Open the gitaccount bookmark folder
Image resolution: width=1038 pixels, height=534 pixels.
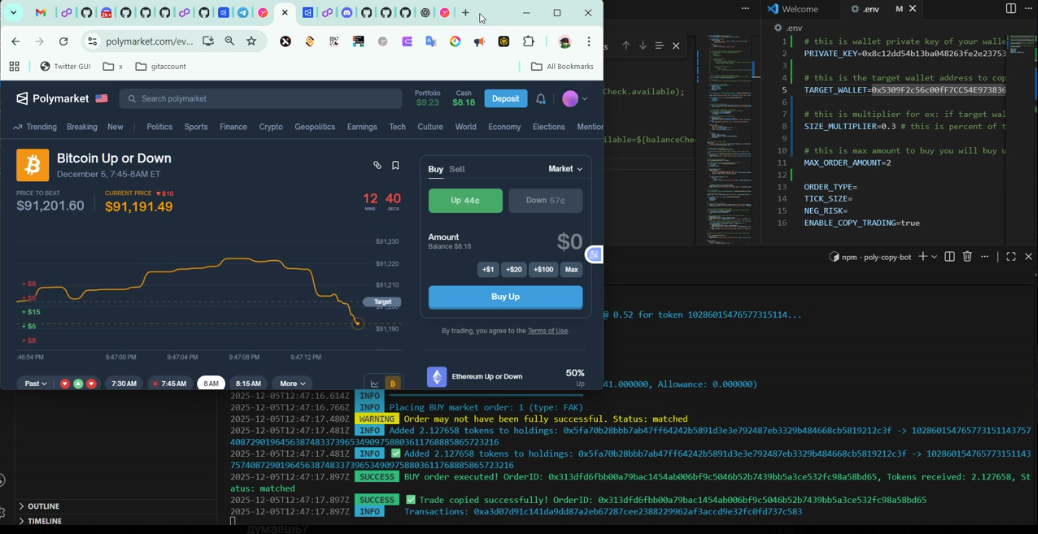coord(160,66)
